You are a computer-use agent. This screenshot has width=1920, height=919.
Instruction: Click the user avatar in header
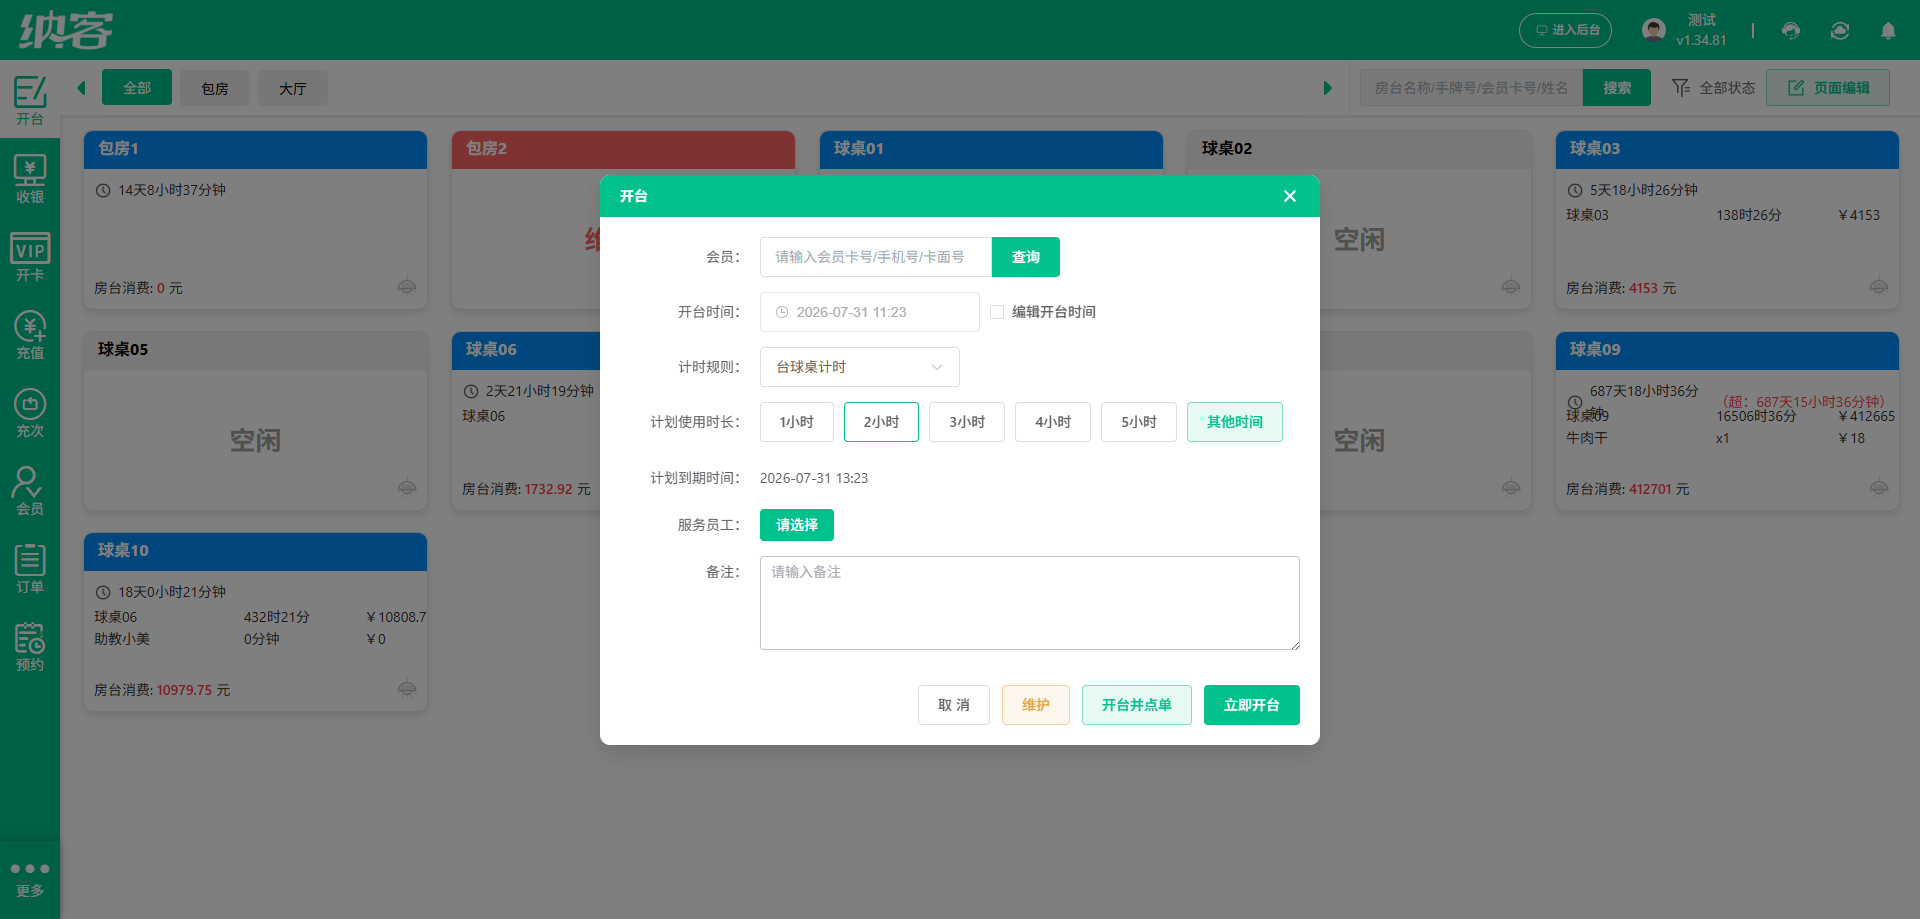pos(1654,30)
